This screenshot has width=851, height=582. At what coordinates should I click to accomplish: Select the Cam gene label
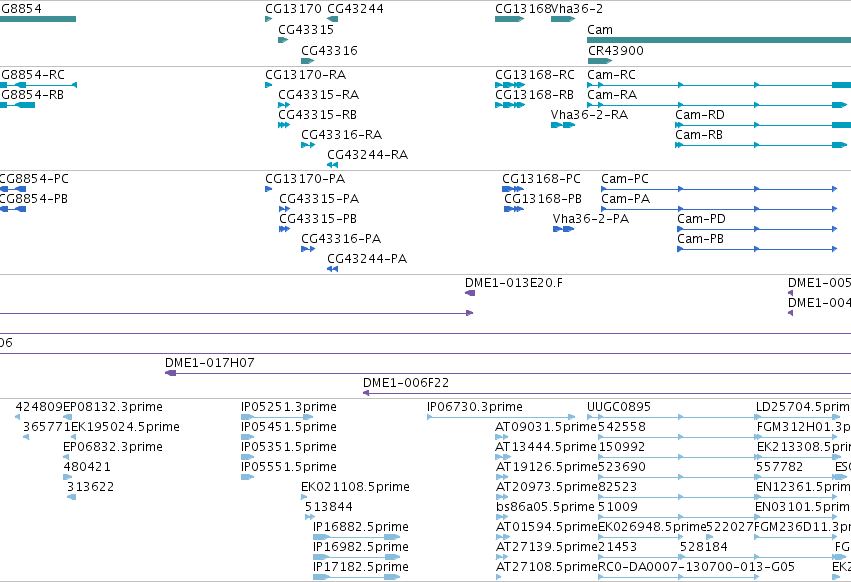coord(600,30)
